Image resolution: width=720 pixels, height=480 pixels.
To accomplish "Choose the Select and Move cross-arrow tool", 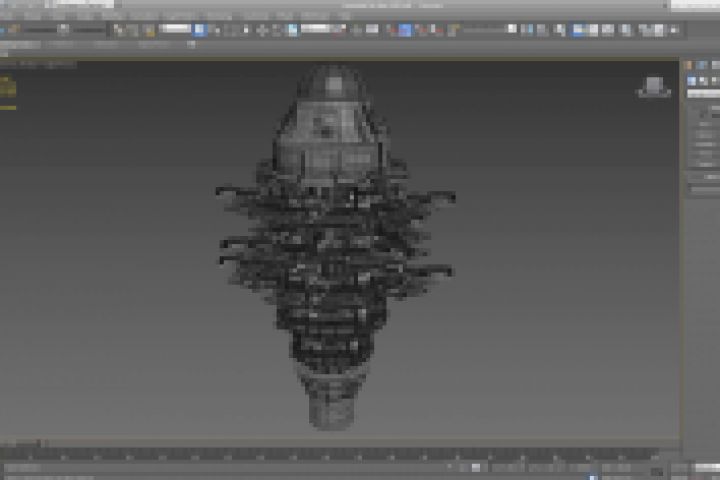I will click(x=262, y=30).
